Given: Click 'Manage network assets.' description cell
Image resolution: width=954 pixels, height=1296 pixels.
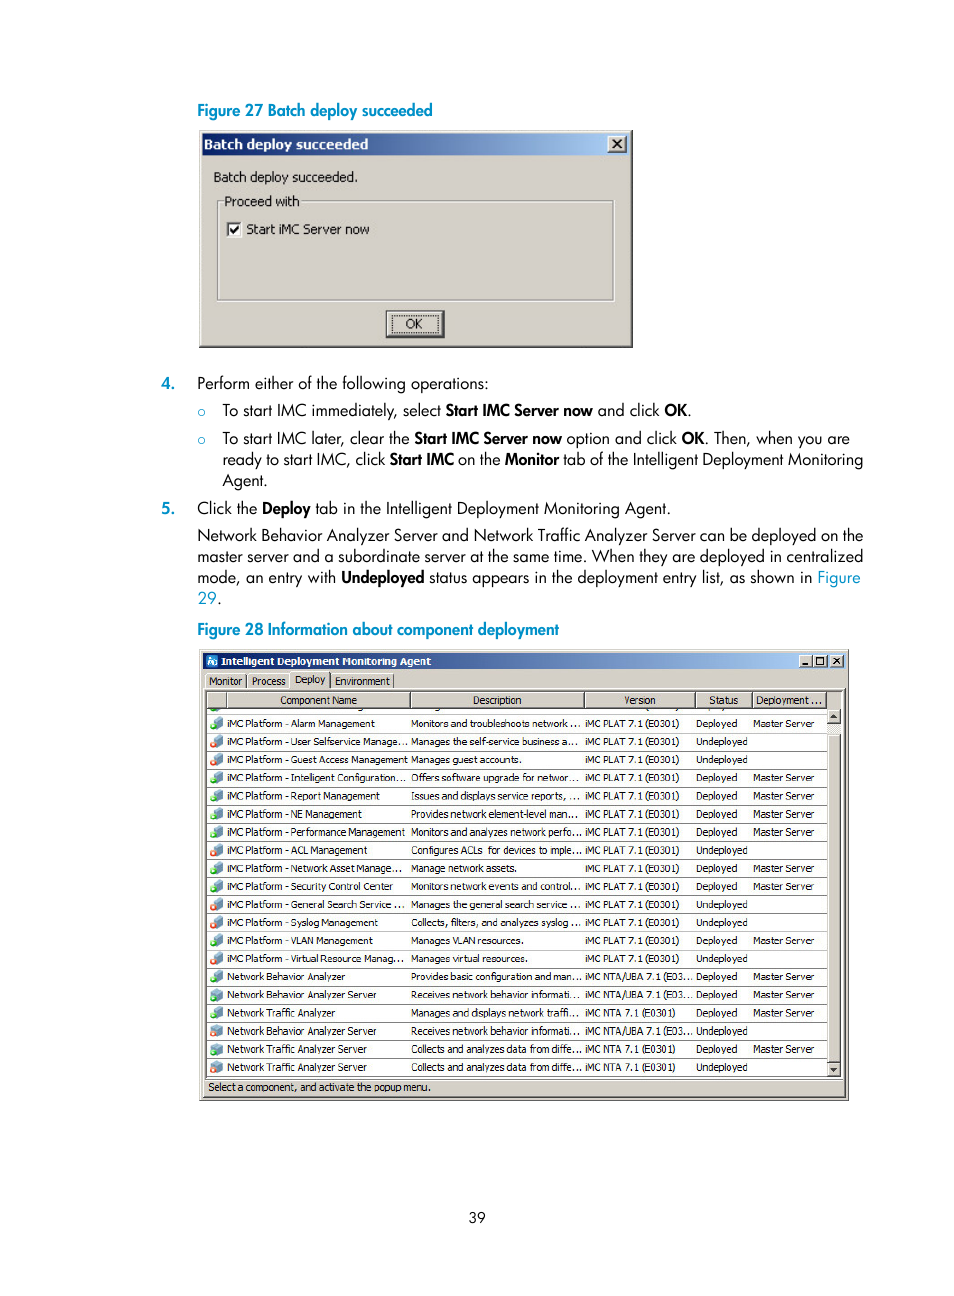Looking at the screenshot, I should point(464,868).
